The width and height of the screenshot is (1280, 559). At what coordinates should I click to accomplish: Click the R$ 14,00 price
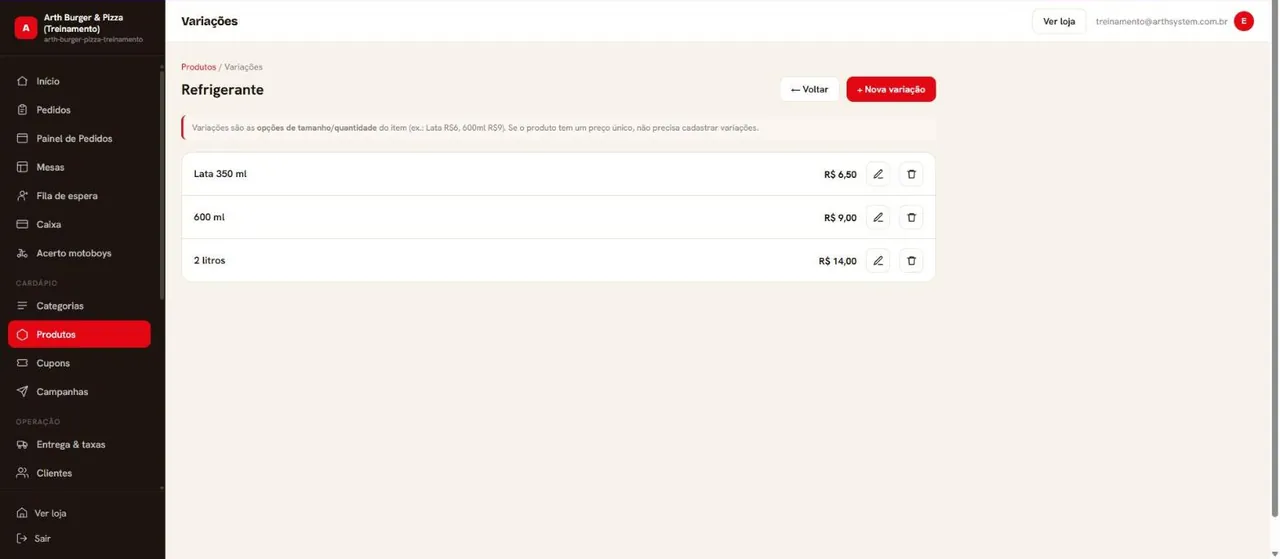[x=837, y=261]
